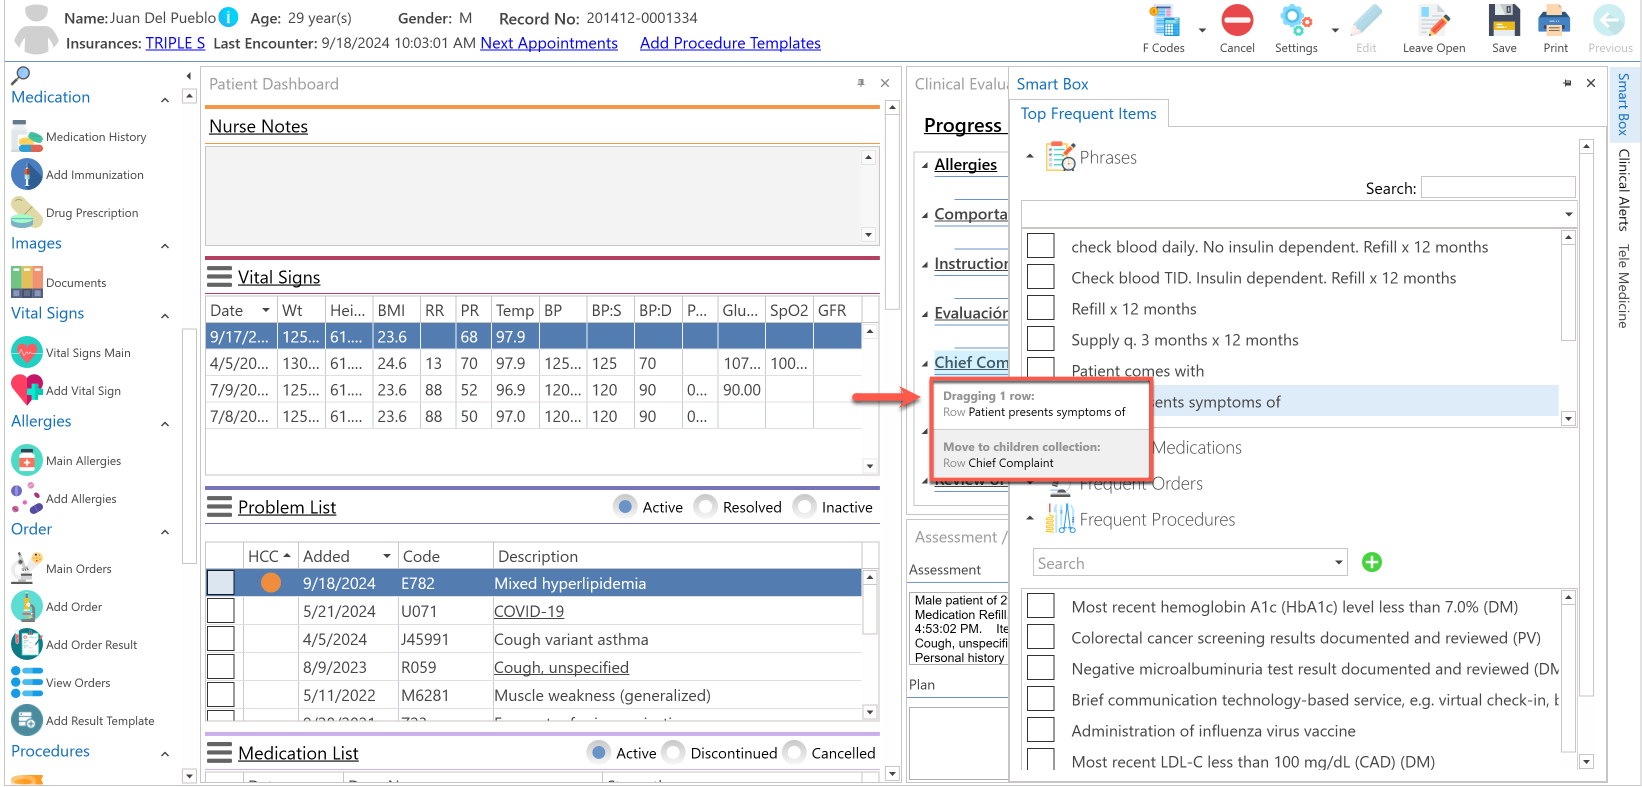1642x787 pixels.
Task: Click Add Vital Sign icon
Action: tap(27, 389)
